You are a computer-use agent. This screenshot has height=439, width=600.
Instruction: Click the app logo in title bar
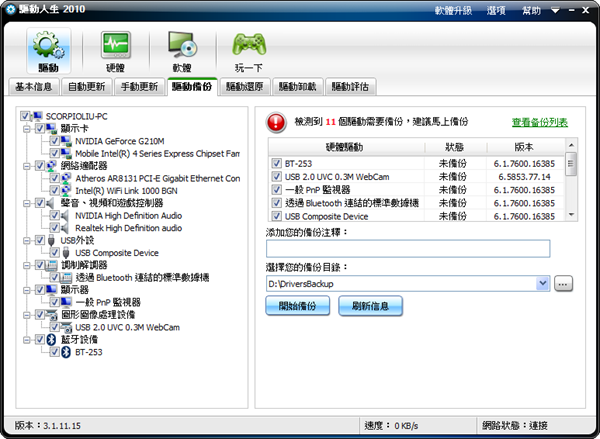click(10, 10)
